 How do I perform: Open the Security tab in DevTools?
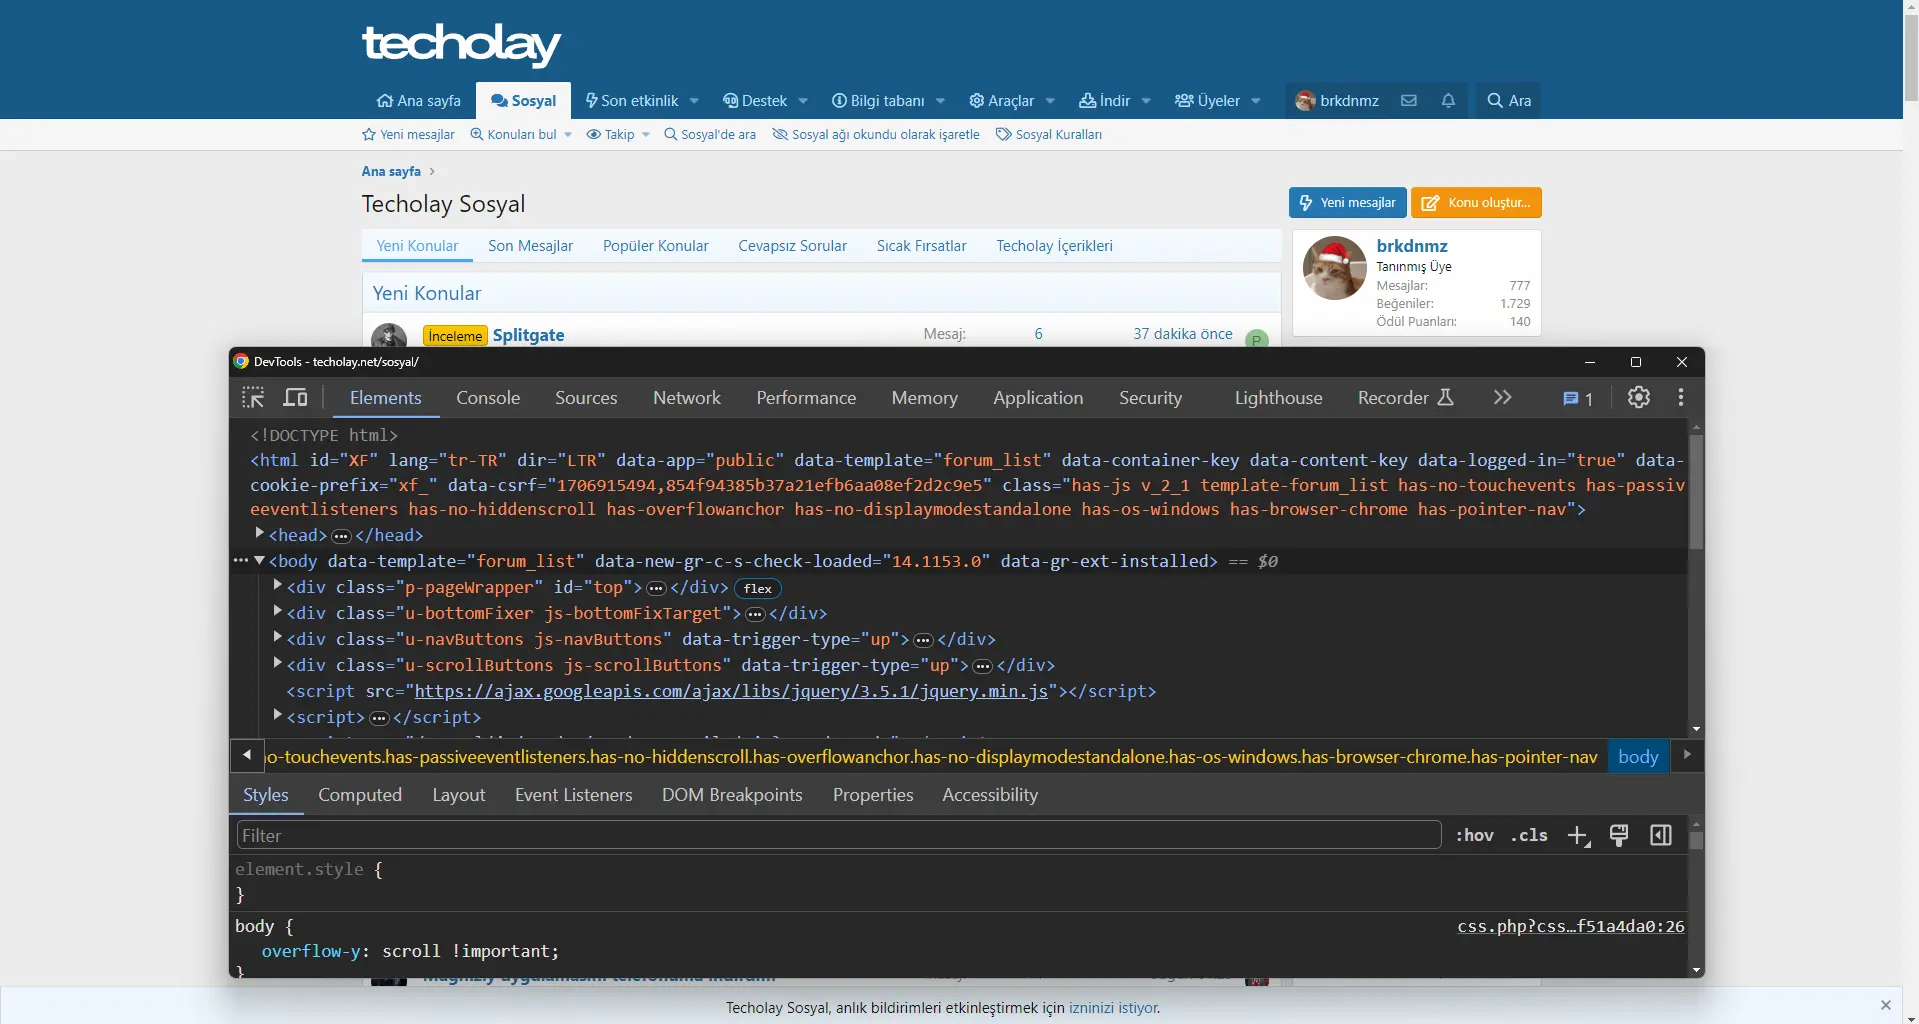(x=1150, y=398)
